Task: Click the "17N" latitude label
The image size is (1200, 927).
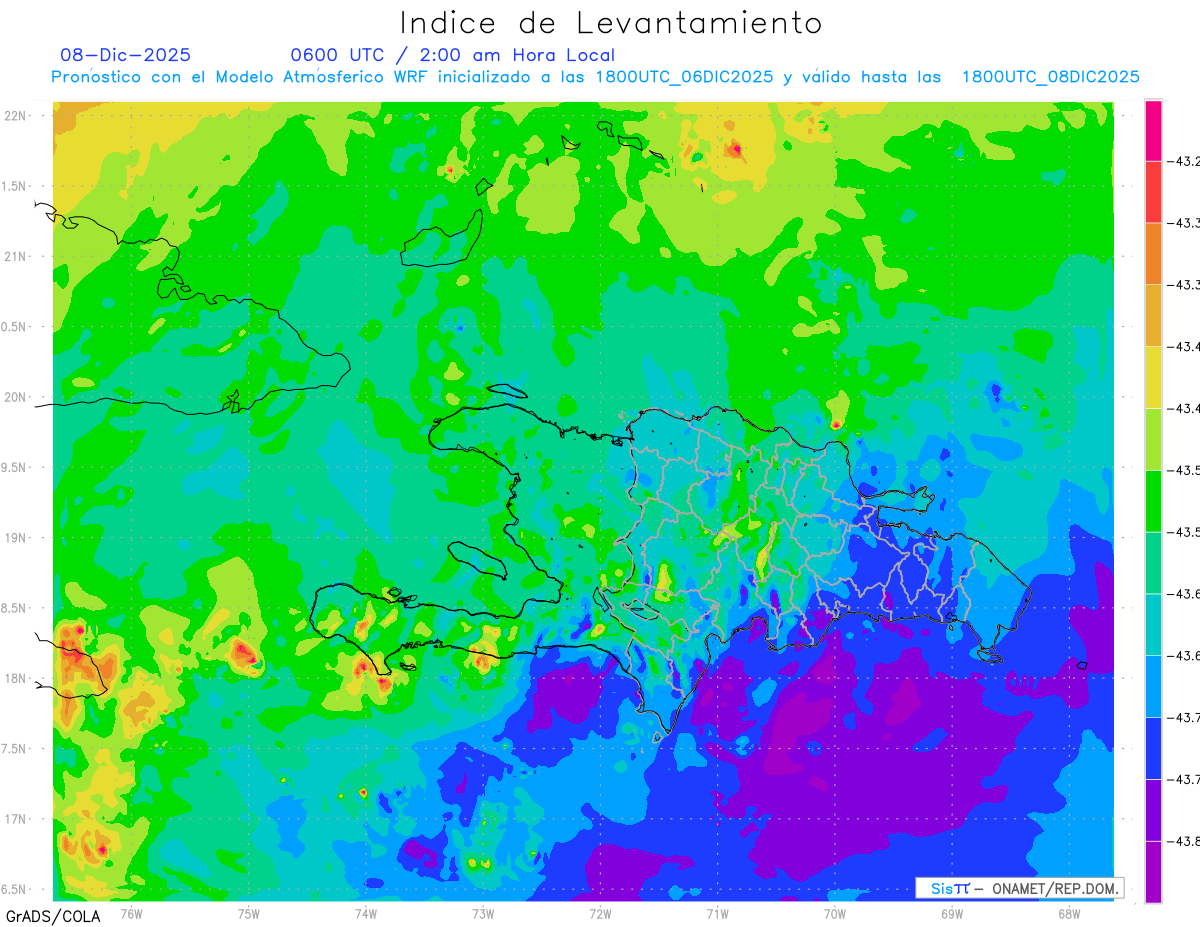Action: (16, 819)
